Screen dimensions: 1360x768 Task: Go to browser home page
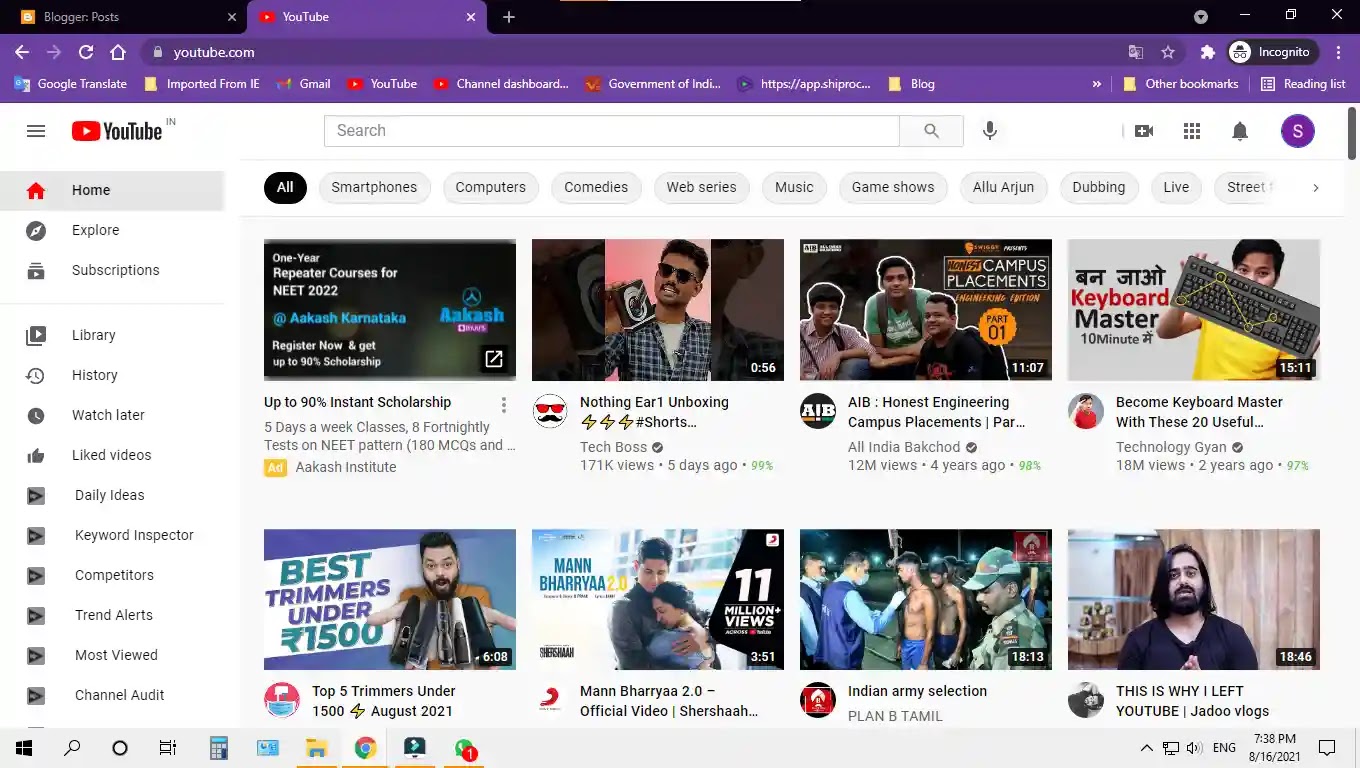[118, 52]
